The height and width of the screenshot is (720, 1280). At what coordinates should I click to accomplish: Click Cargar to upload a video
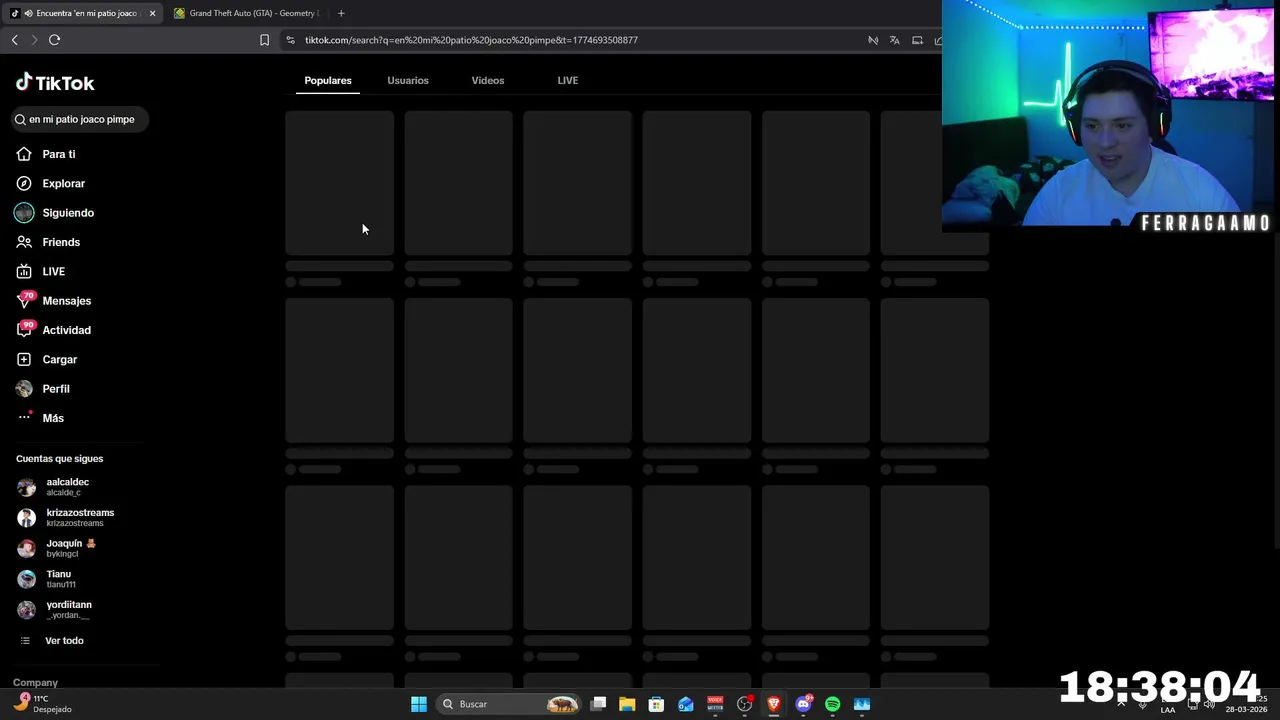46,359
